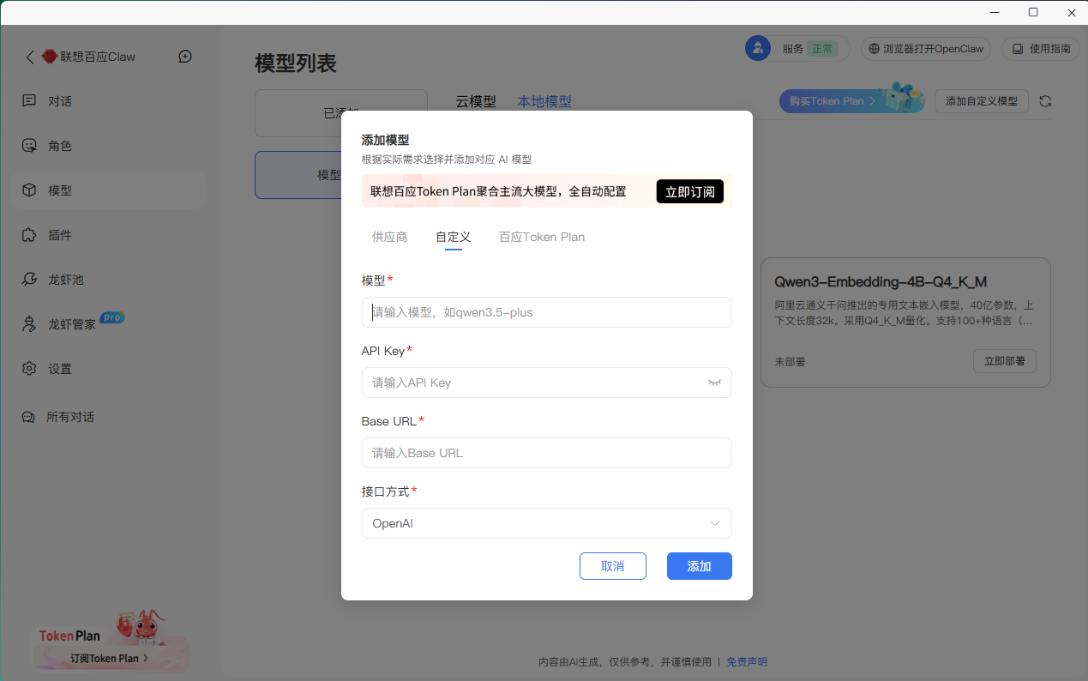Click the Qwen3-Embedding-4B-Q4_K_M card title
The height and width of the screenshot is (681, 1088).
[x=880, y=282]
